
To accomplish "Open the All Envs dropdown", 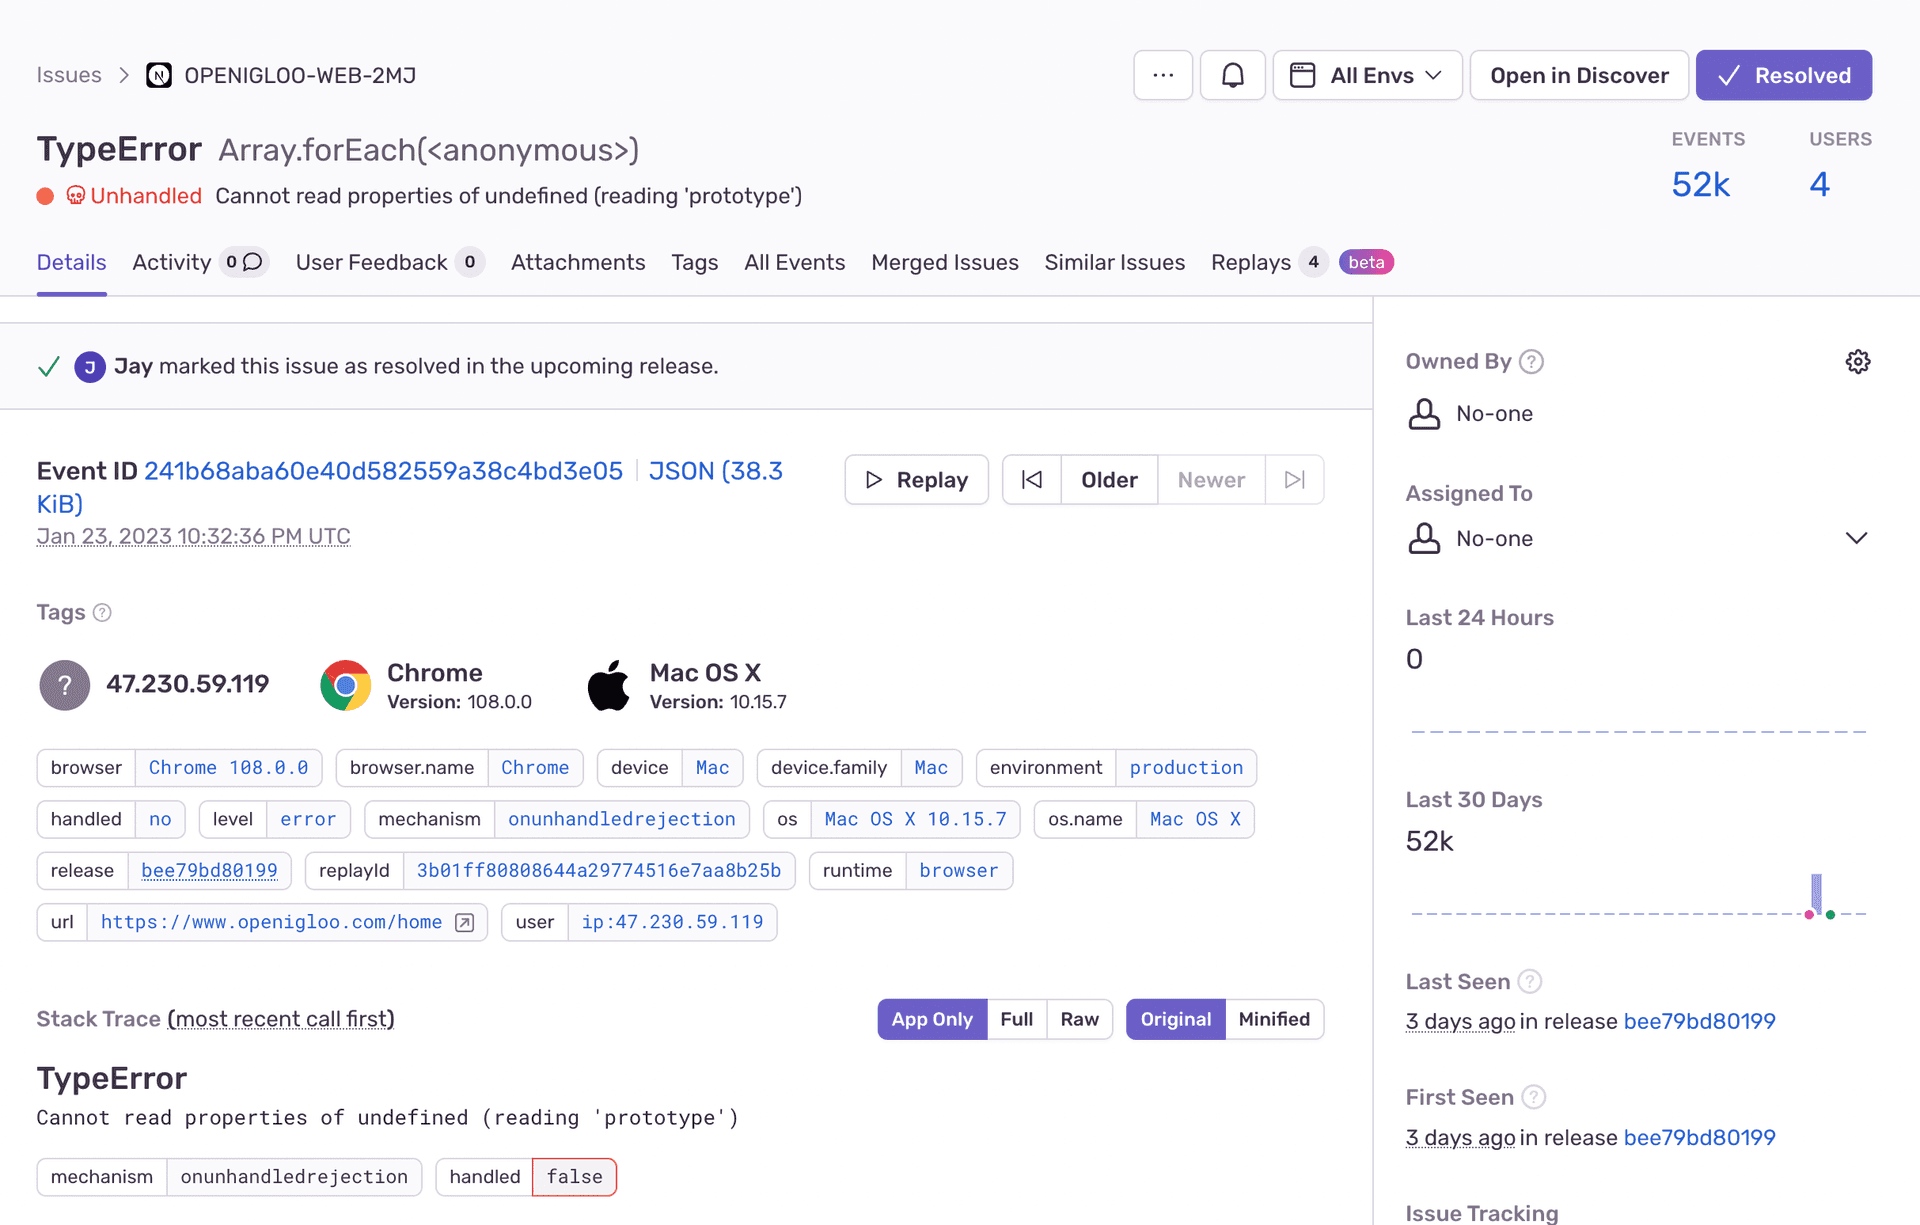I will [1367, 75].
